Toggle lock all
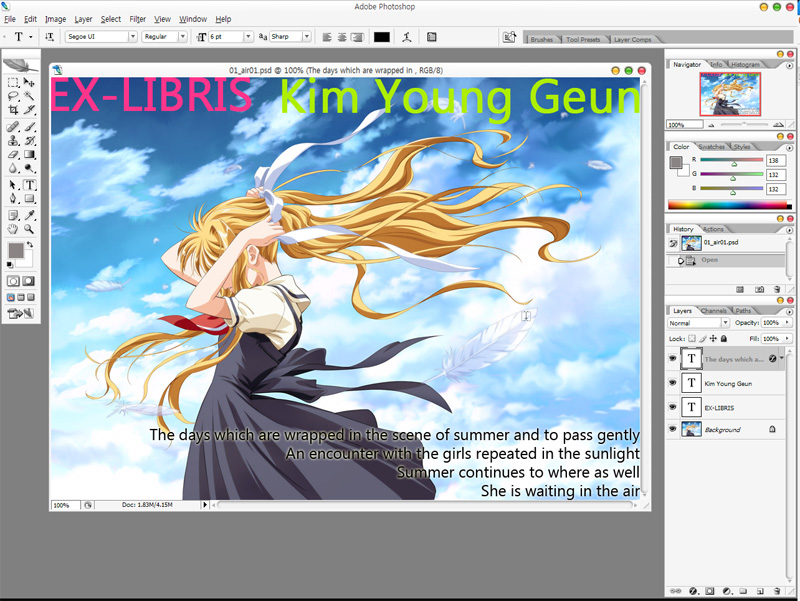800x601 pixels. pyautogui.click(x=723, y=338)
